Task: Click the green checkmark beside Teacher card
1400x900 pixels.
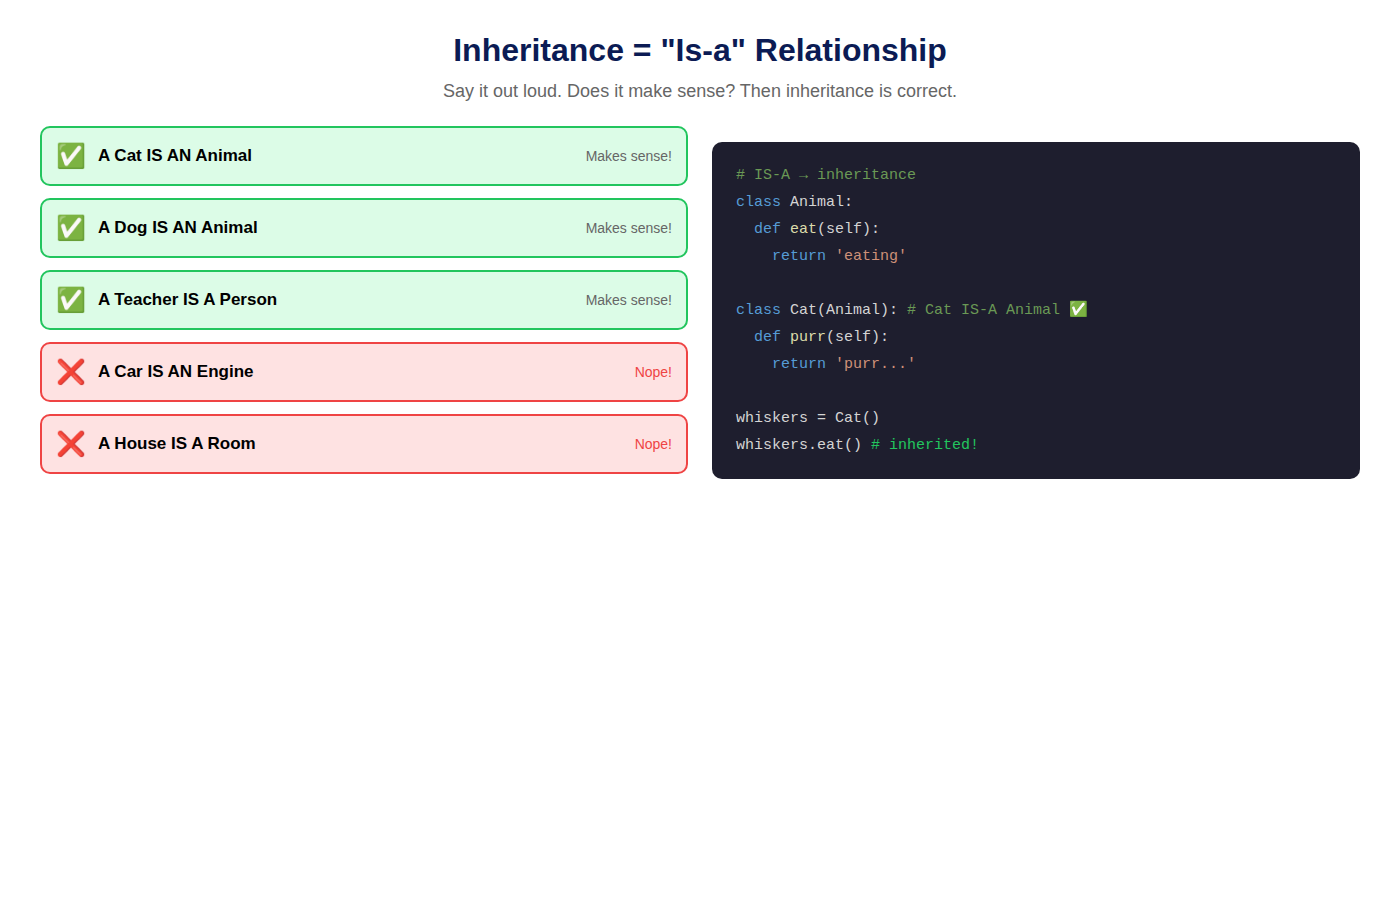Action: (x=71, y=300)
